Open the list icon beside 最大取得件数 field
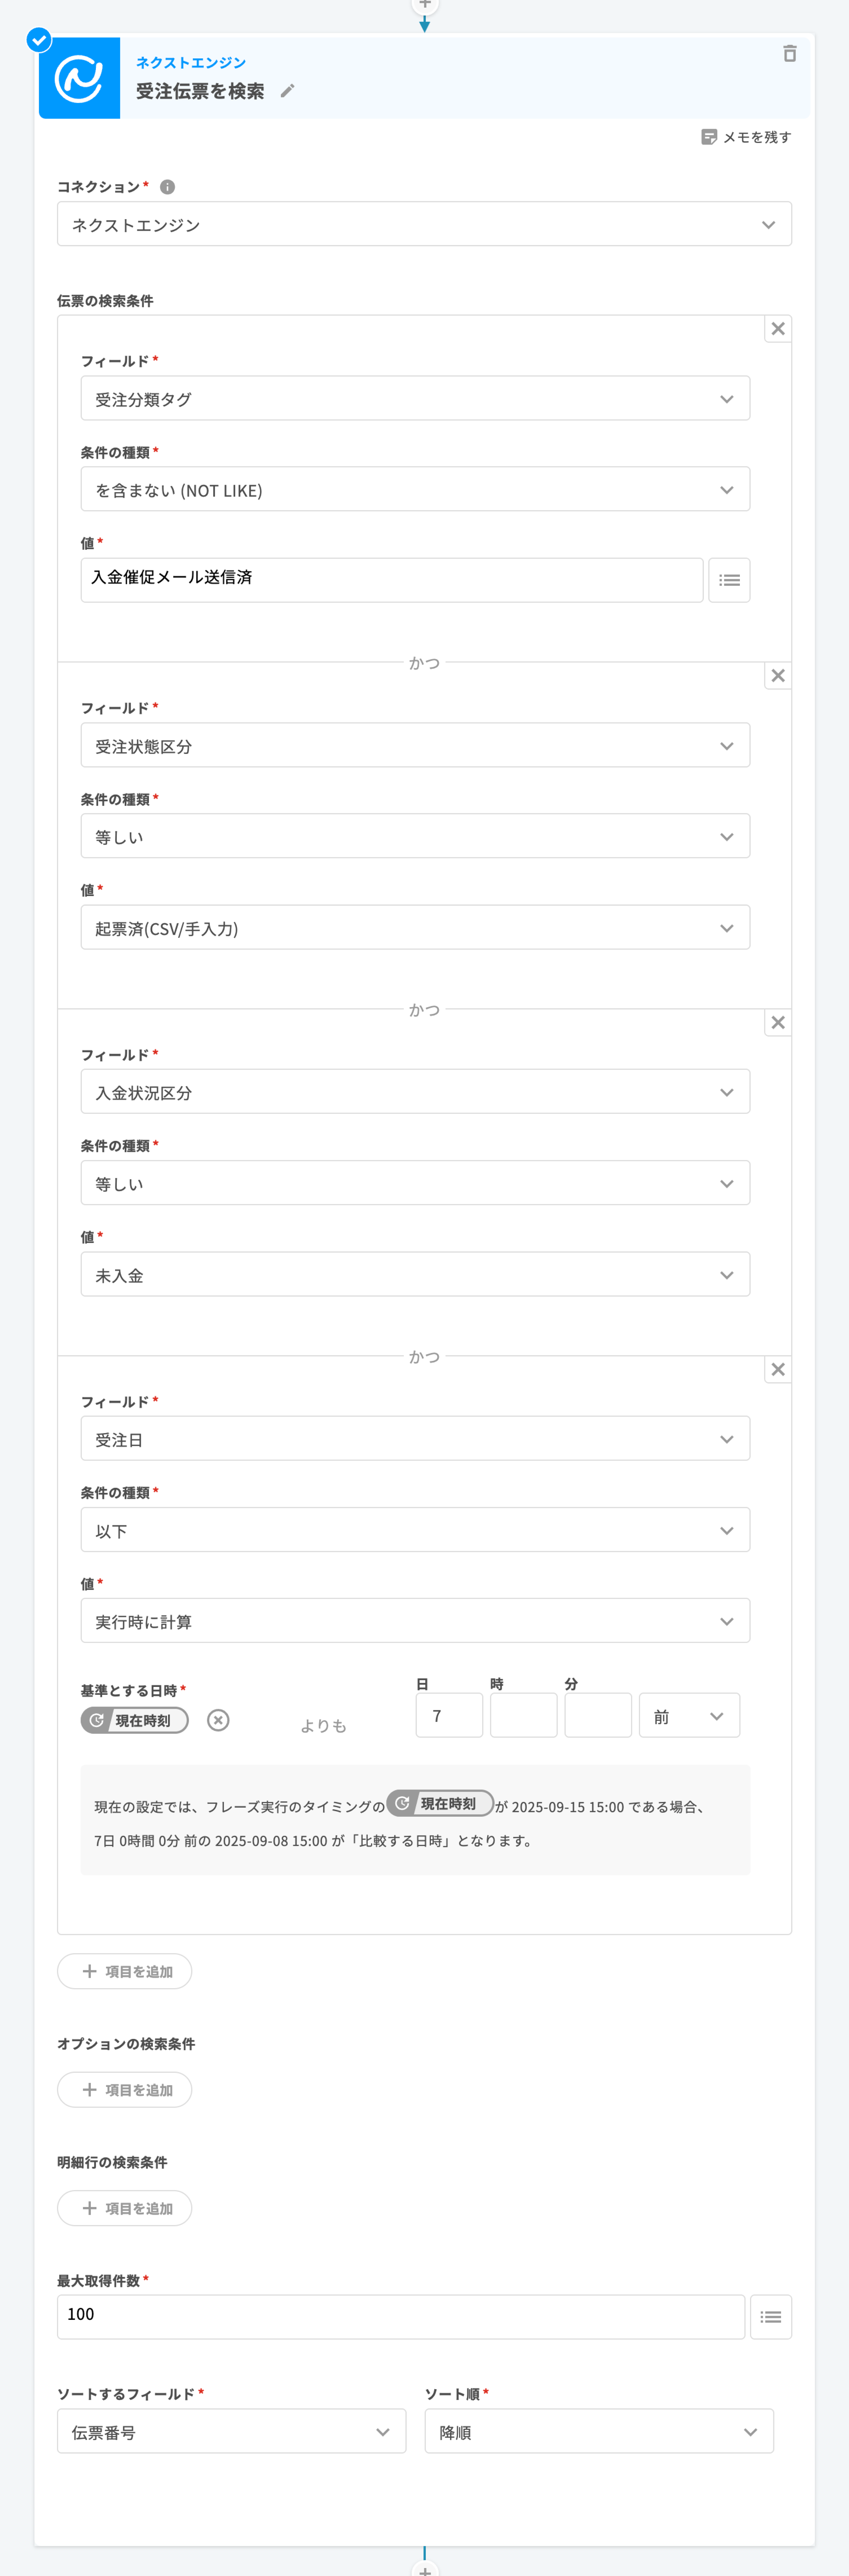 (x=770, y=2317)
